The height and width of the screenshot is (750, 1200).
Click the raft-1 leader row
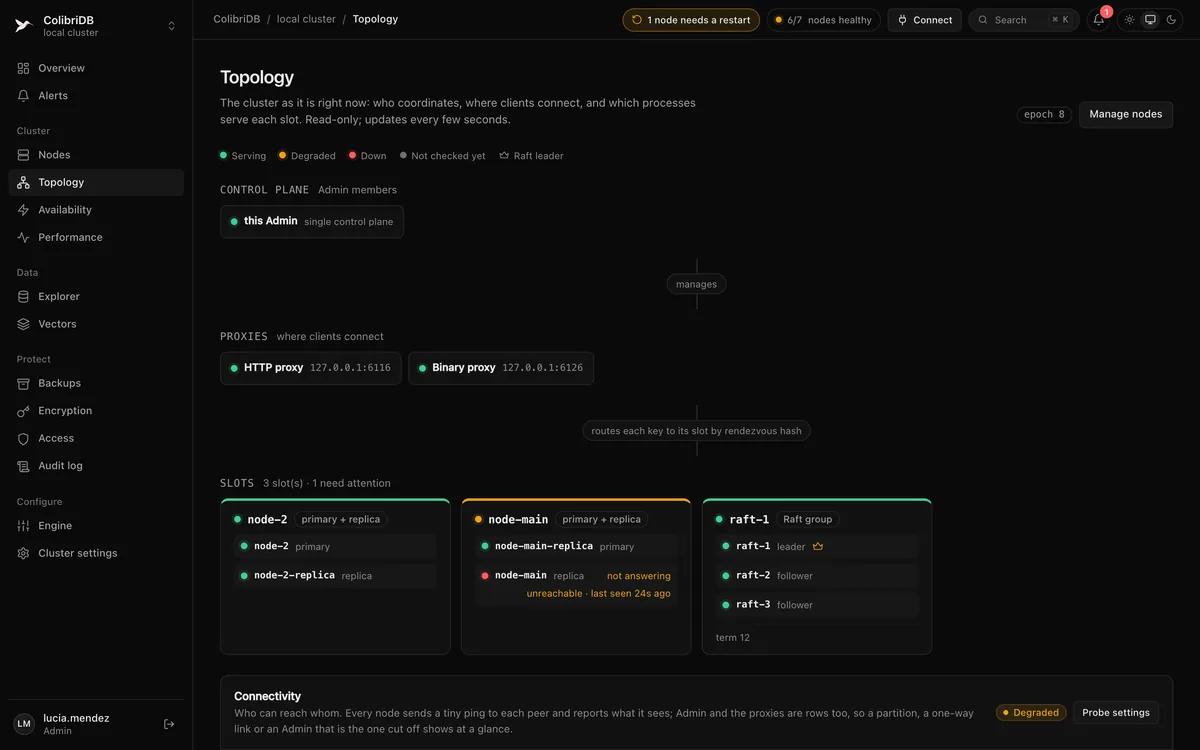(817, 547)
